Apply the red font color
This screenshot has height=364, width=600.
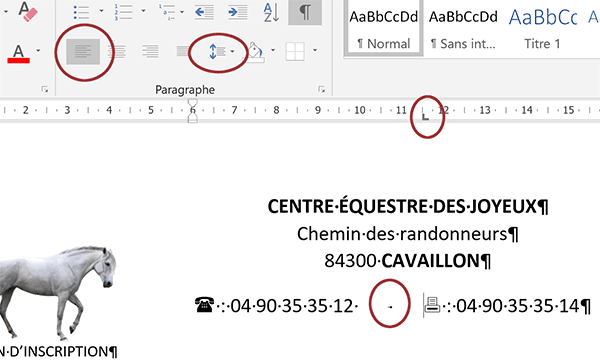[x=18, y=54]
